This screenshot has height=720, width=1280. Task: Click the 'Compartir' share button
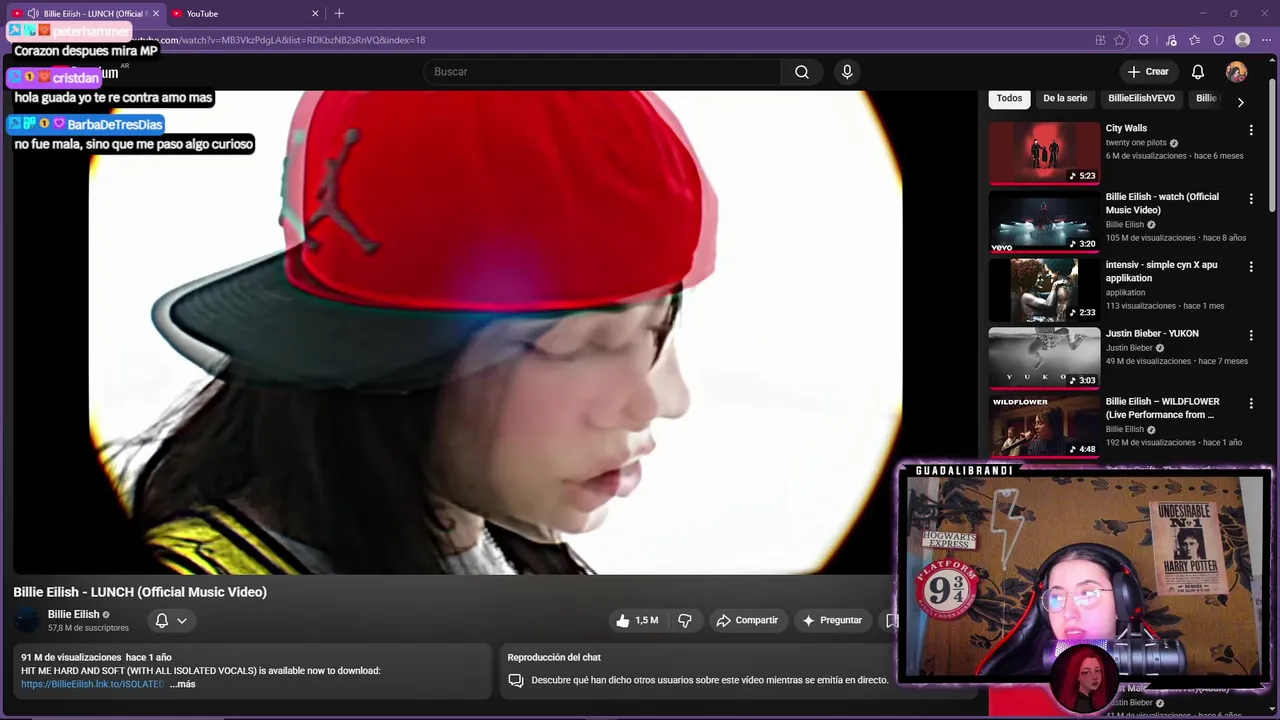pyautogui.click(x=747, y=620)
